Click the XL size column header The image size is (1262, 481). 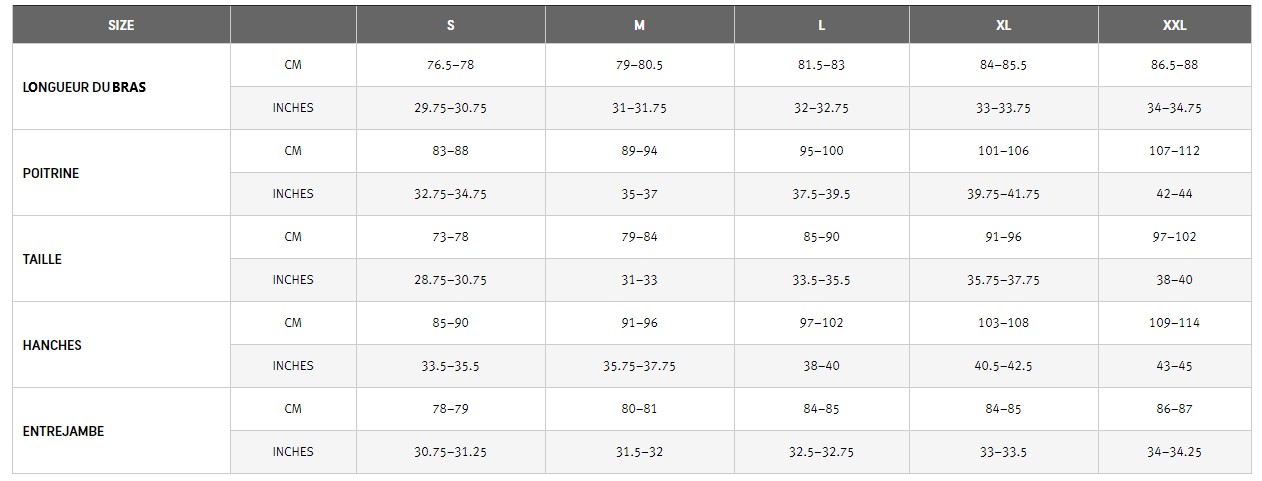tap(1003, 26)
